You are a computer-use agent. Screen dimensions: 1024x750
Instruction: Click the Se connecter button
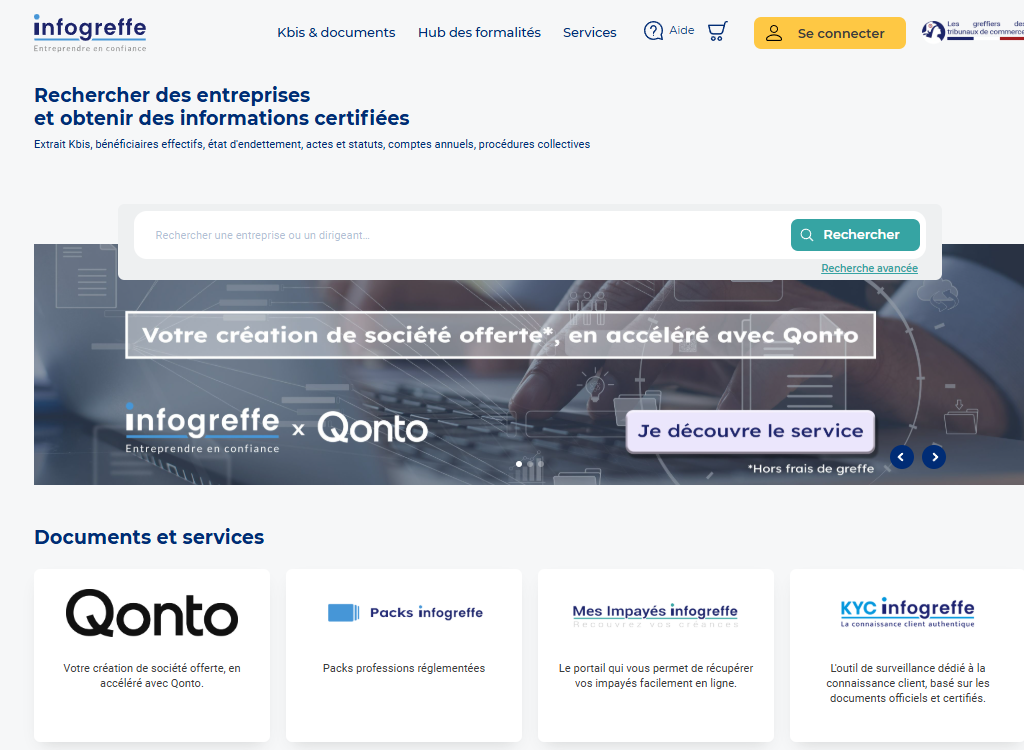tap(829, 33)
